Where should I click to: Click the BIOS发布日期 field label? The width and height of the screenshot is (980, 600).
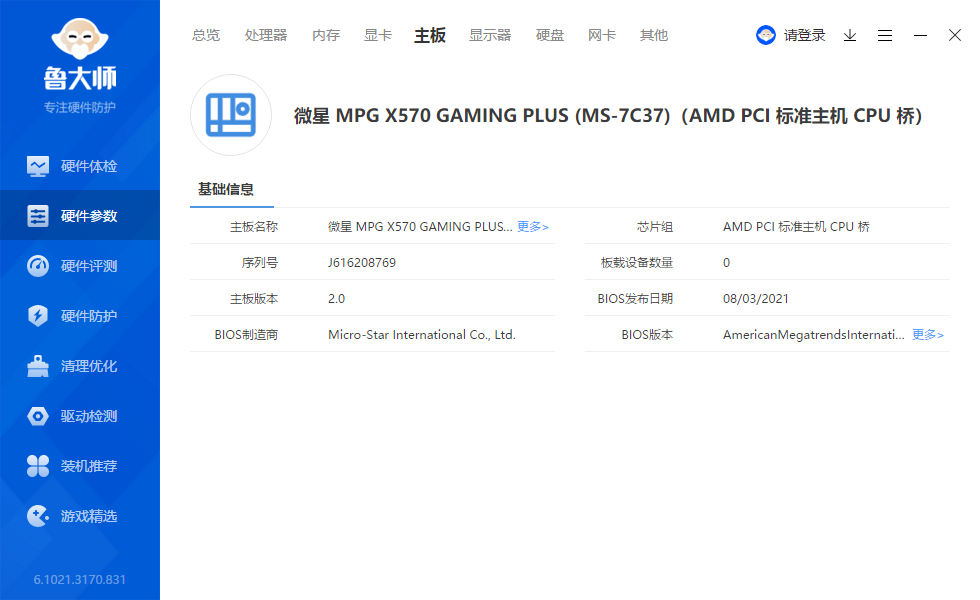[x=635, y=299]
